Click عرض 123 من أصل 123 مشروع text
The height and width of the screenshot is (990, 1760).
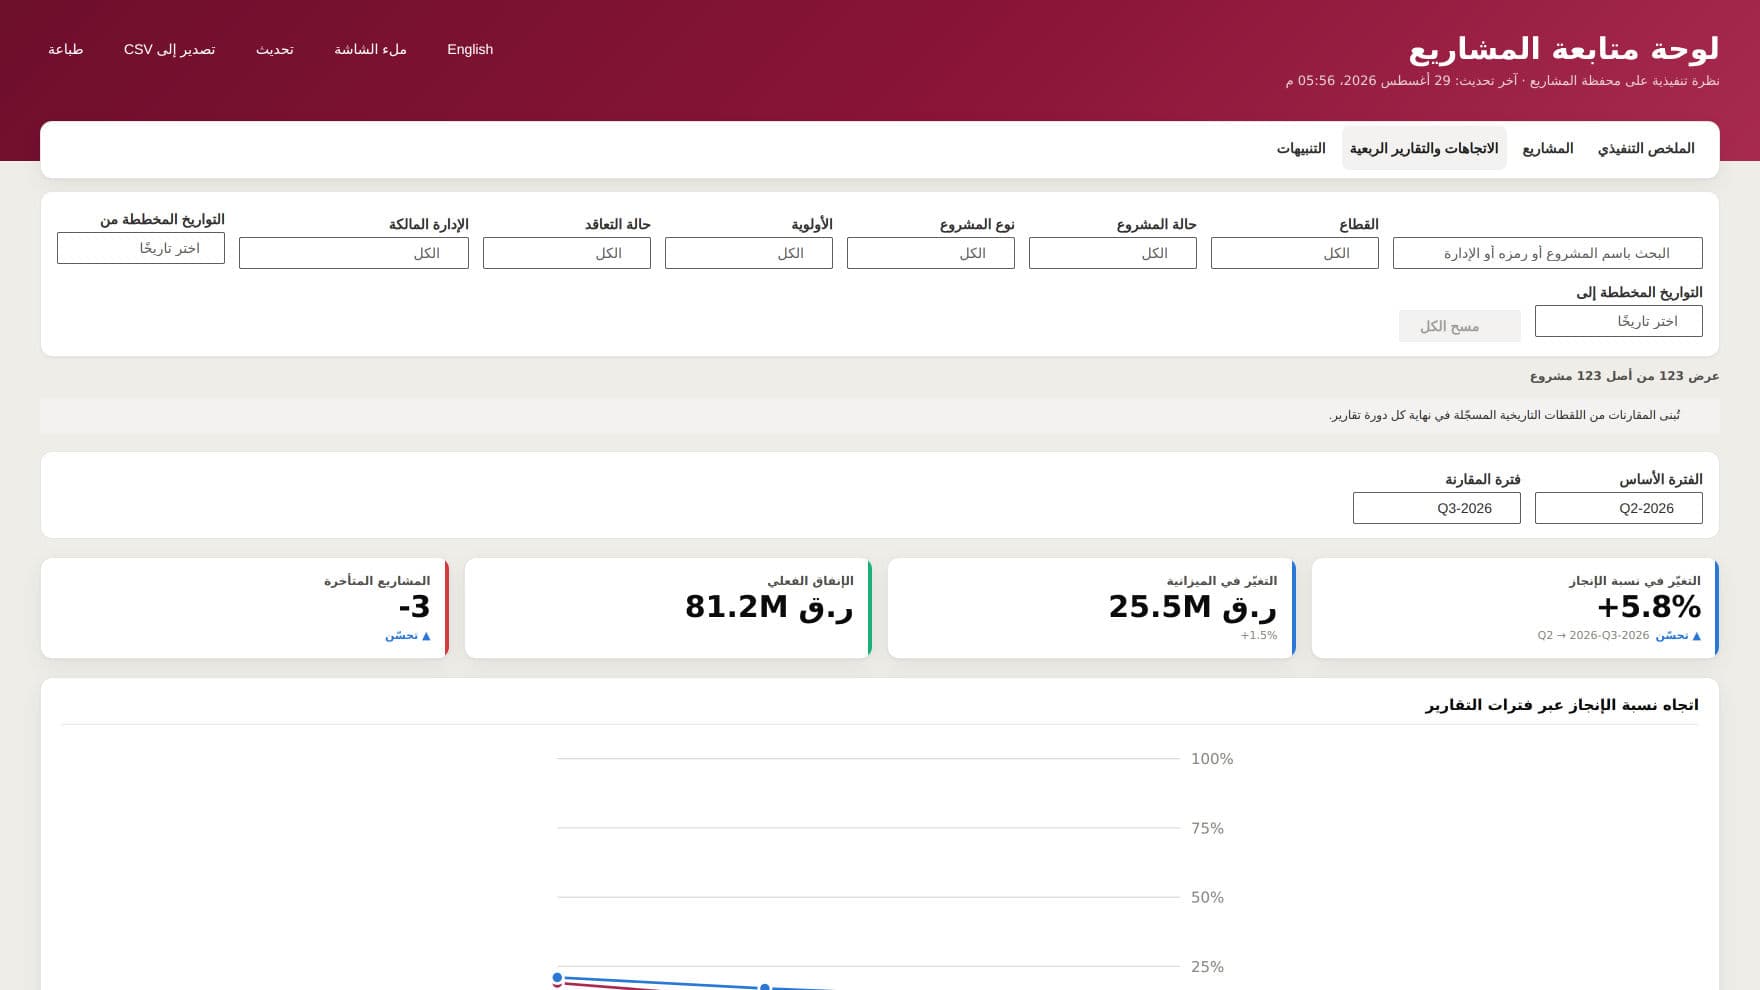click(1624, 376)
